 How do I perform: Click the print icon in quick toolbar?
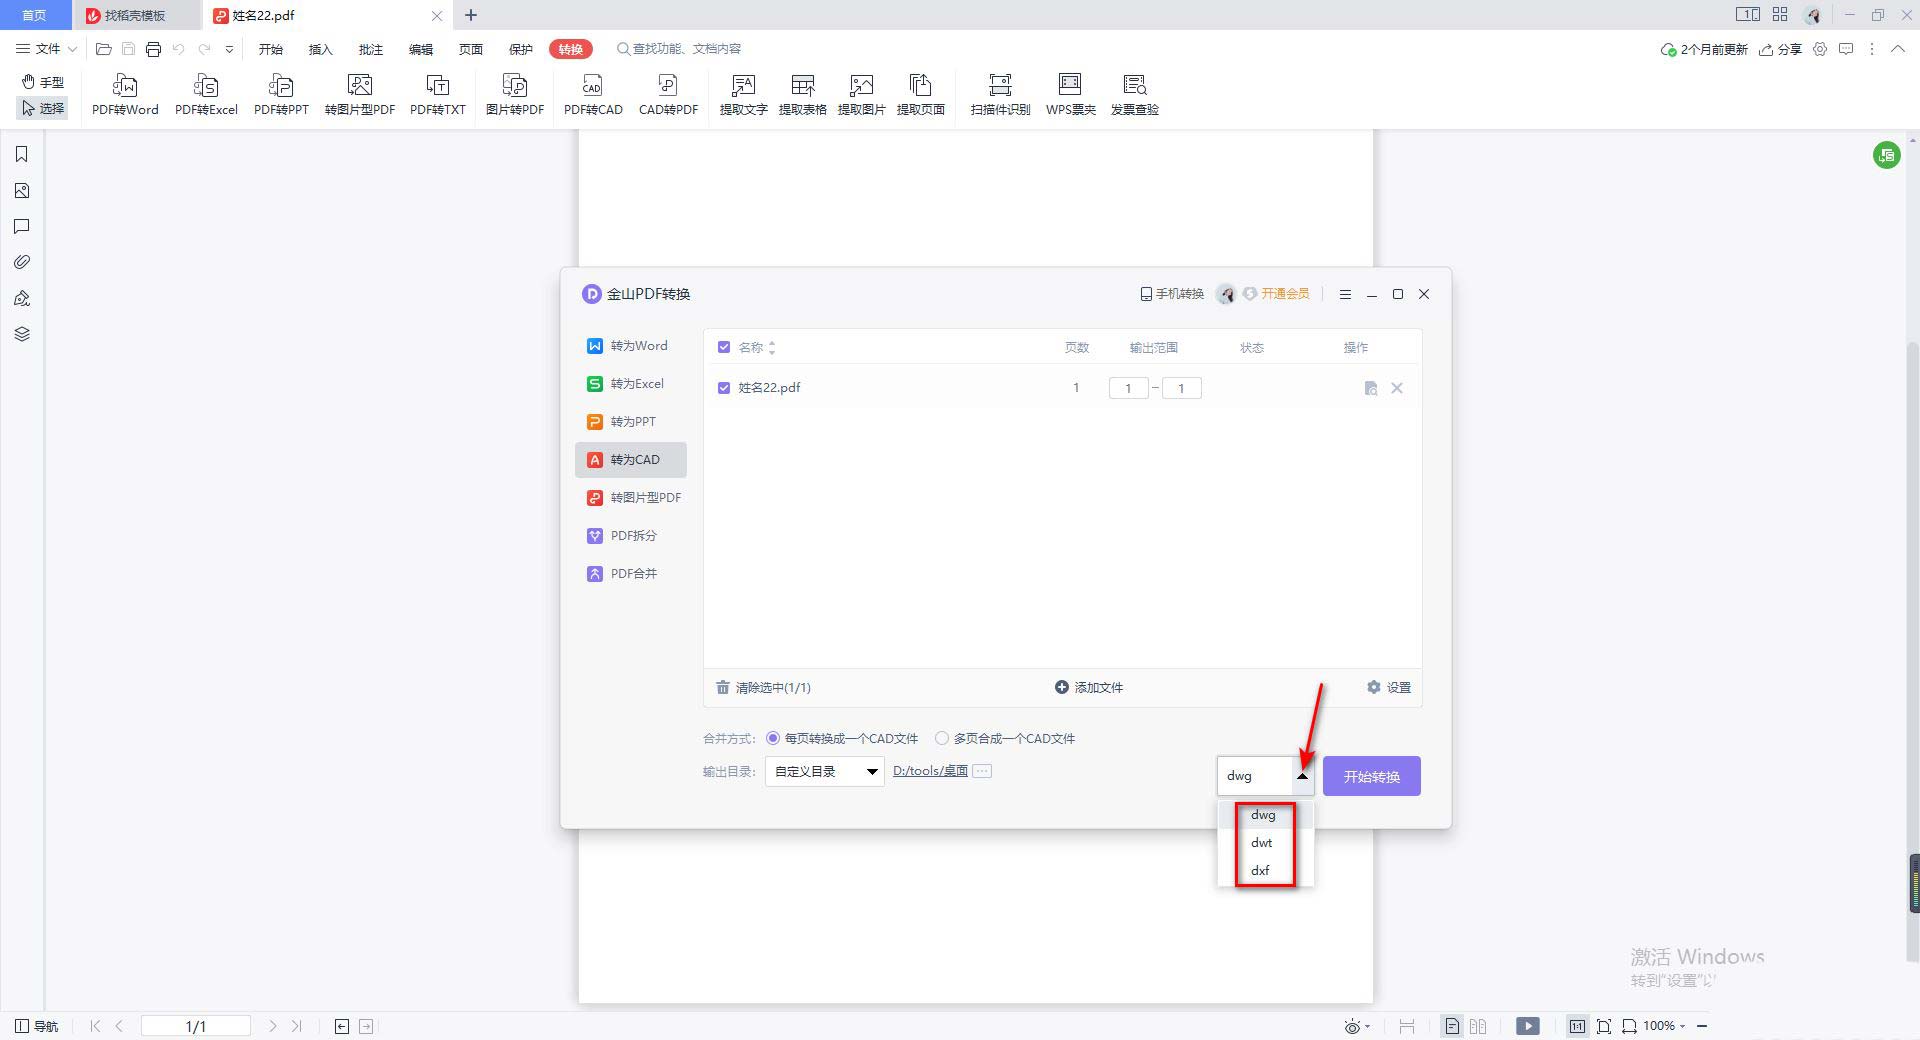click(x=153, y=49)
